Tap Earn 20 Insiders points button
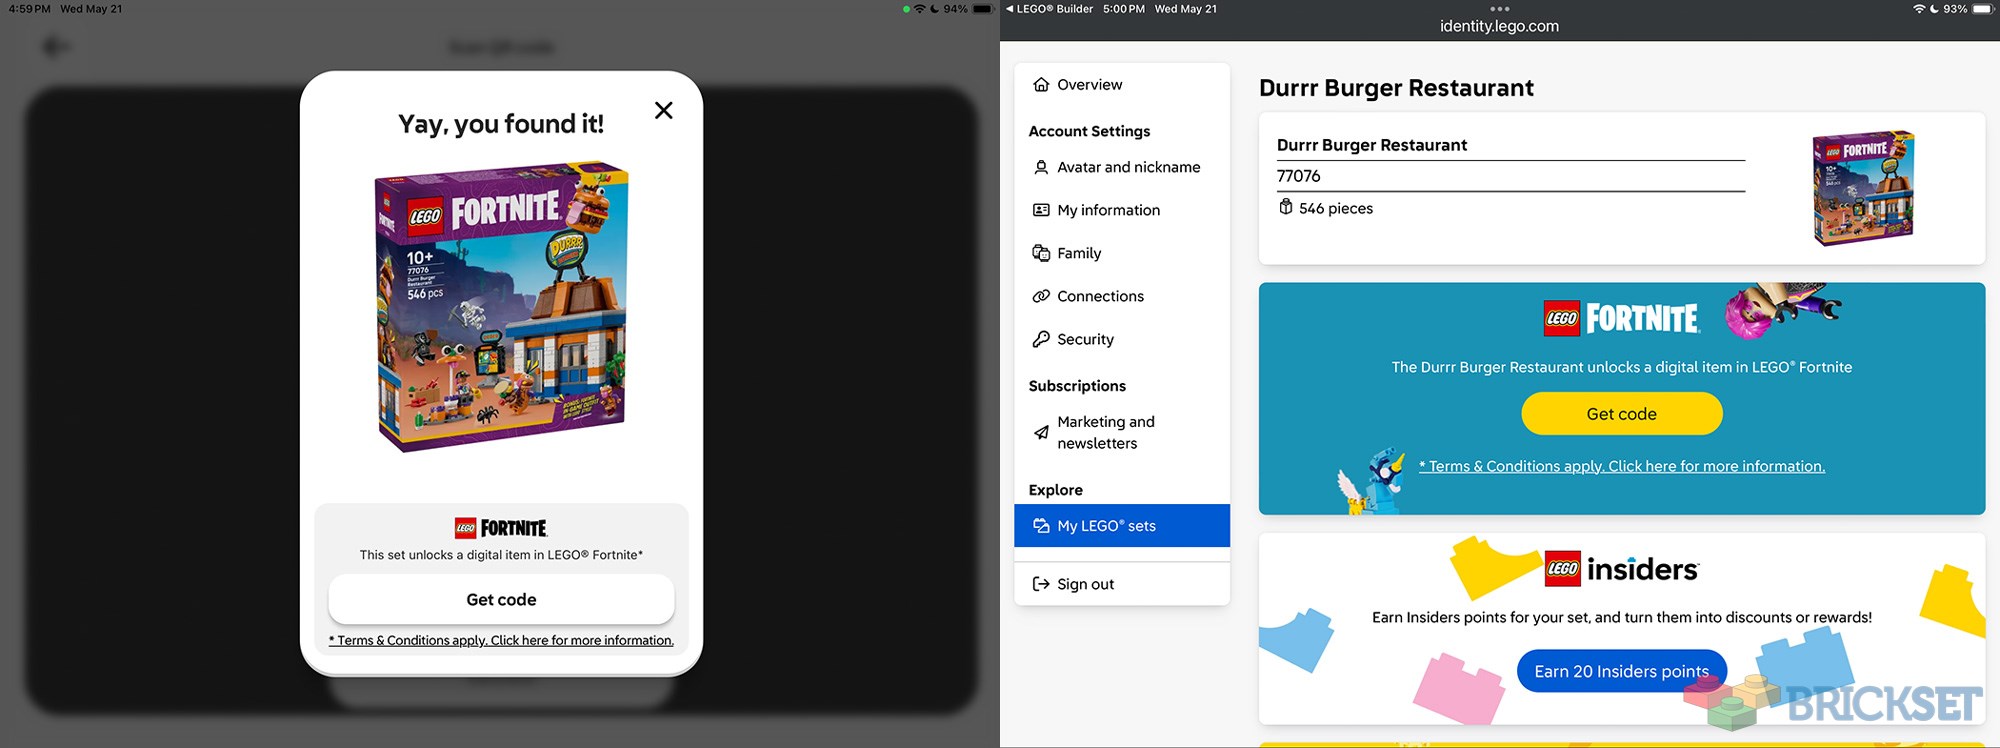The width and height of the screenshot is (2000, 748). pyautogui.click(x=1621, y=671)
